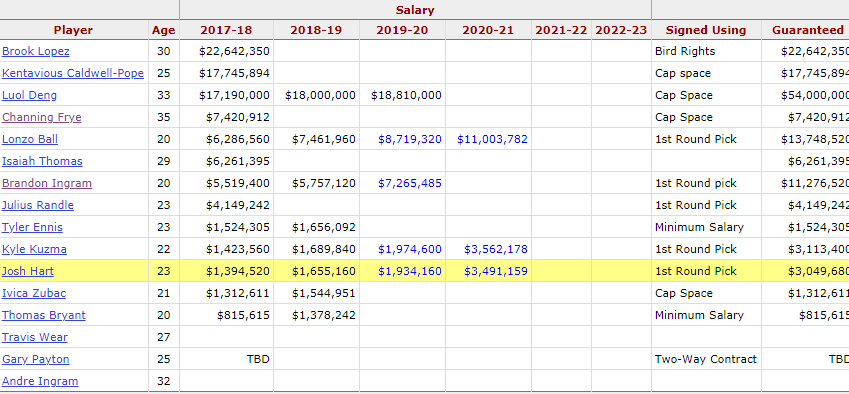Open Josh Hart in highlighted row
Viewport: 849px width, 394px height.
28,271
